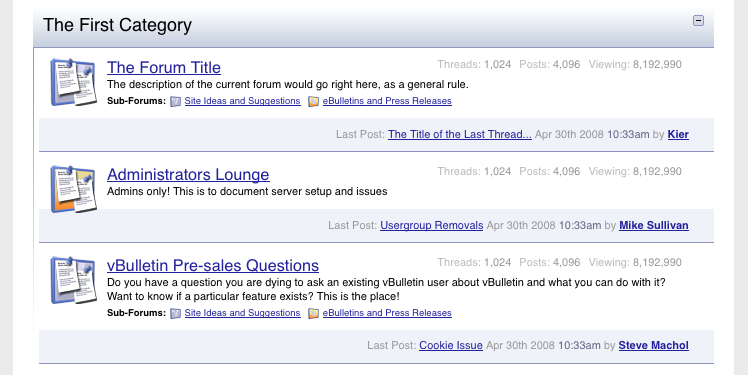The image size is (748, 375).
Task: Open The Forum Title forum
Action: click(164, 68)
